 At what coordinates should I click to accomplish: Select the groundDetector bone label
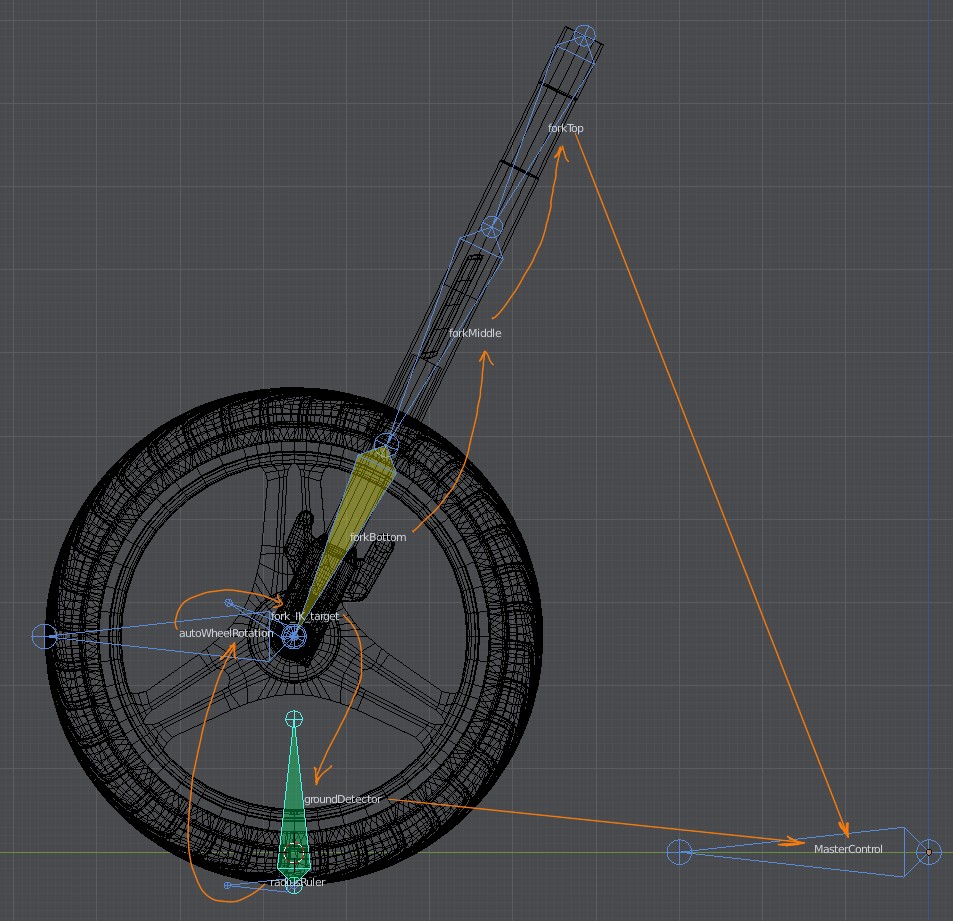coord(342,799)
